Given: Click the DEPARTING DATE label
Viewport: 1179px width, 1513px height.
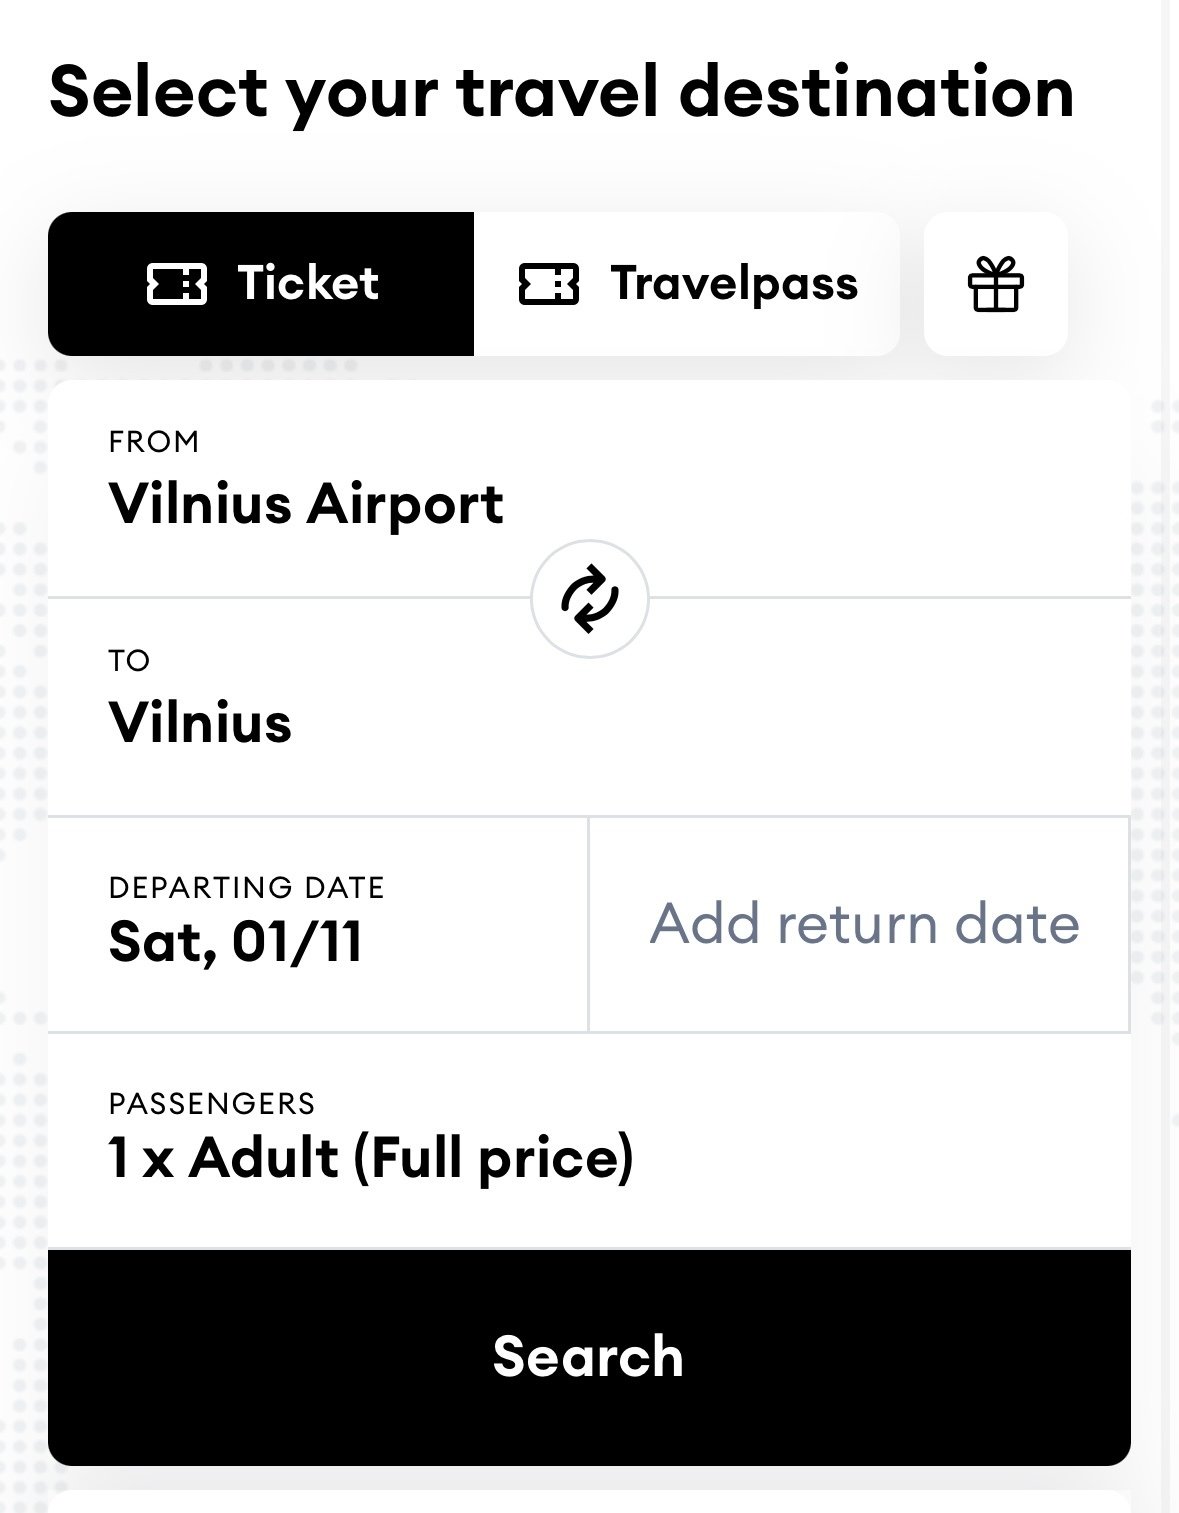Looking at the screenshot, I should click(x=246, y=888).
